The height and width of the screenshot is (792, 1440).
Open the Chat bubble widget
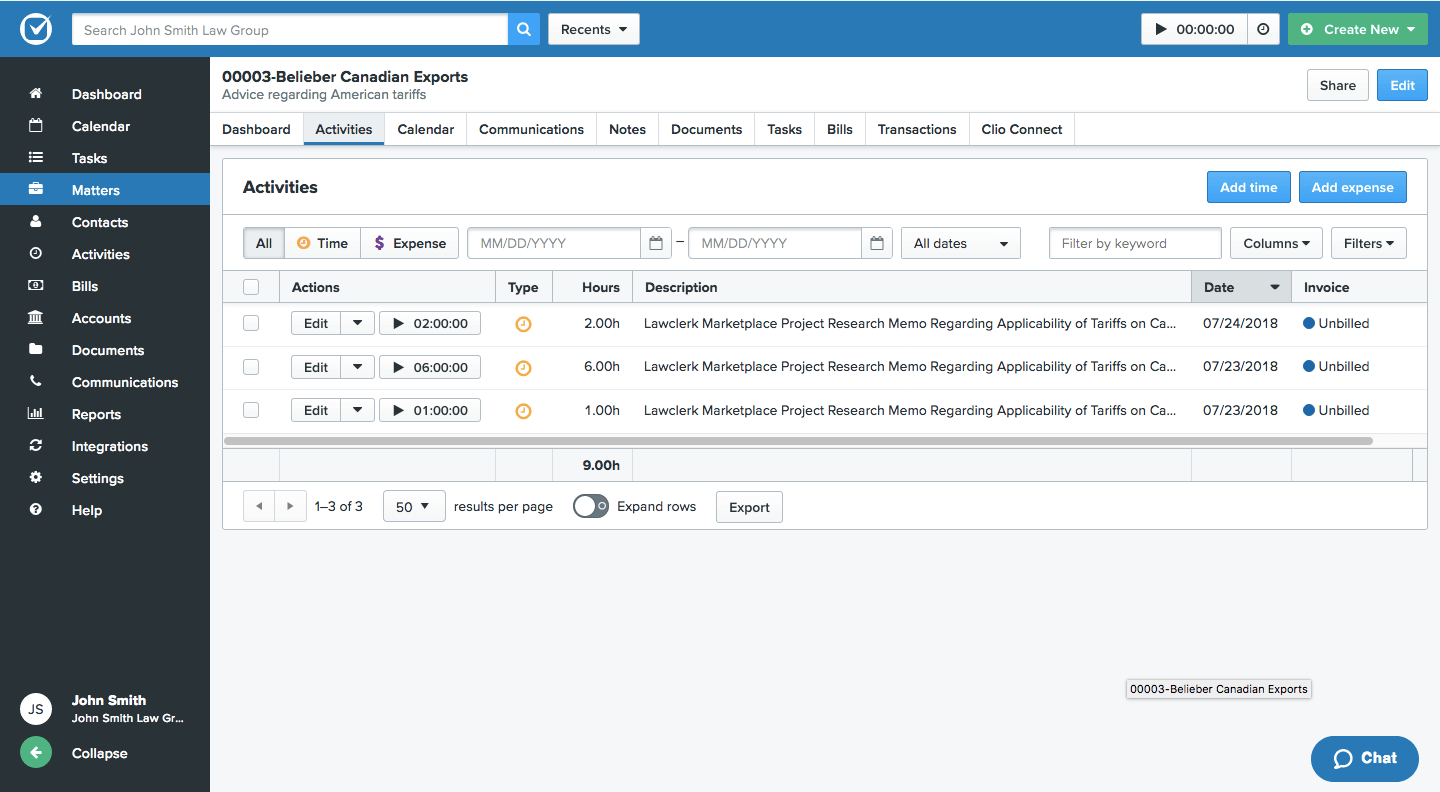click(x=1364, y=758)
